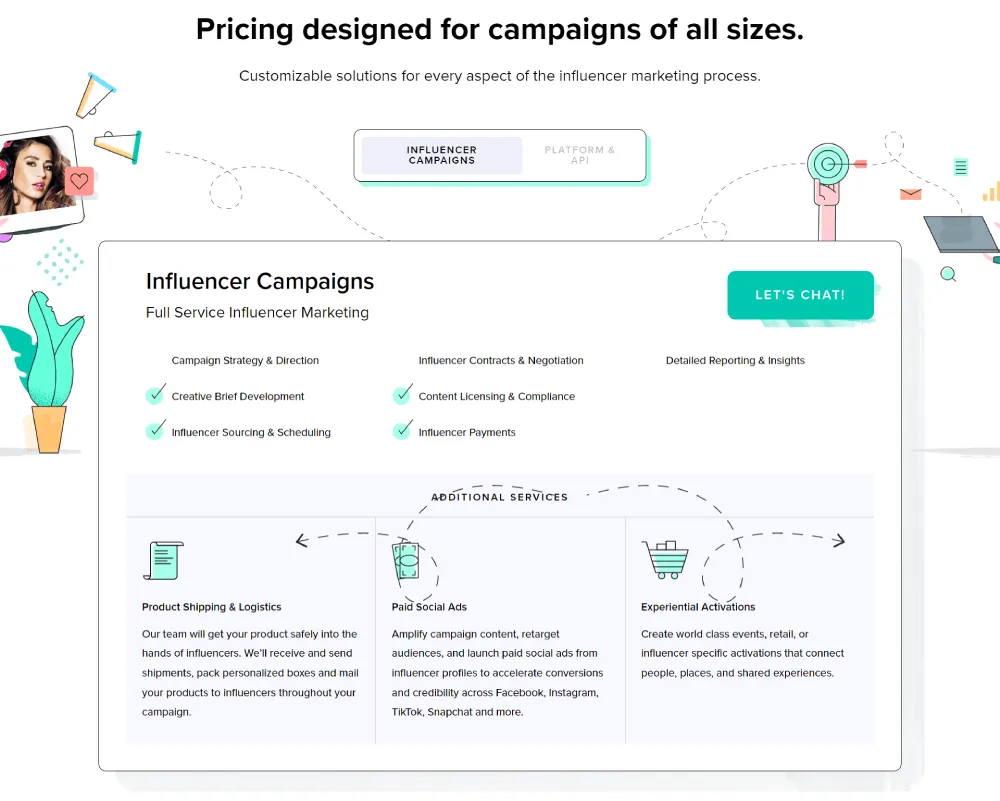Click the Let's Chat! button
Screen dimensions: 1000x801
click(800, 295)
